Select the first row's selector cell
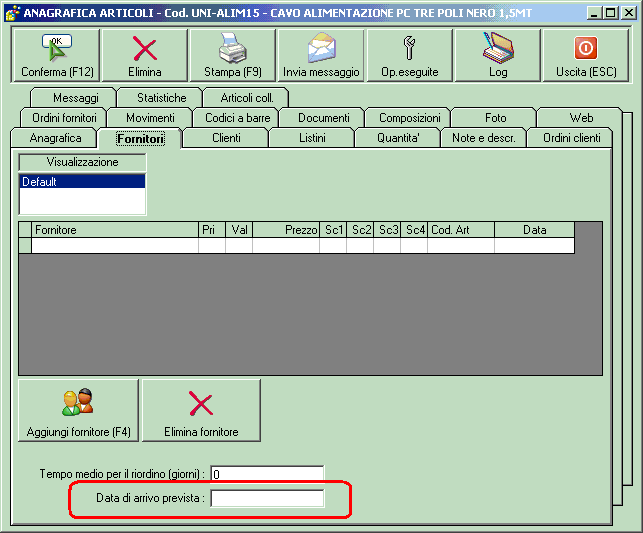 (x=25, y=246)
